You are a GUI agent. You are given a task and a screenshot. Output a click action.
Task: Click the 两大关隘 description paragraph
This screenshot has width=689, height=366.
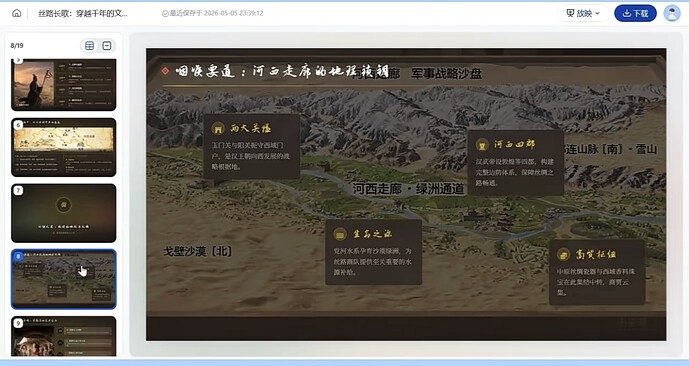click(250, 156)
